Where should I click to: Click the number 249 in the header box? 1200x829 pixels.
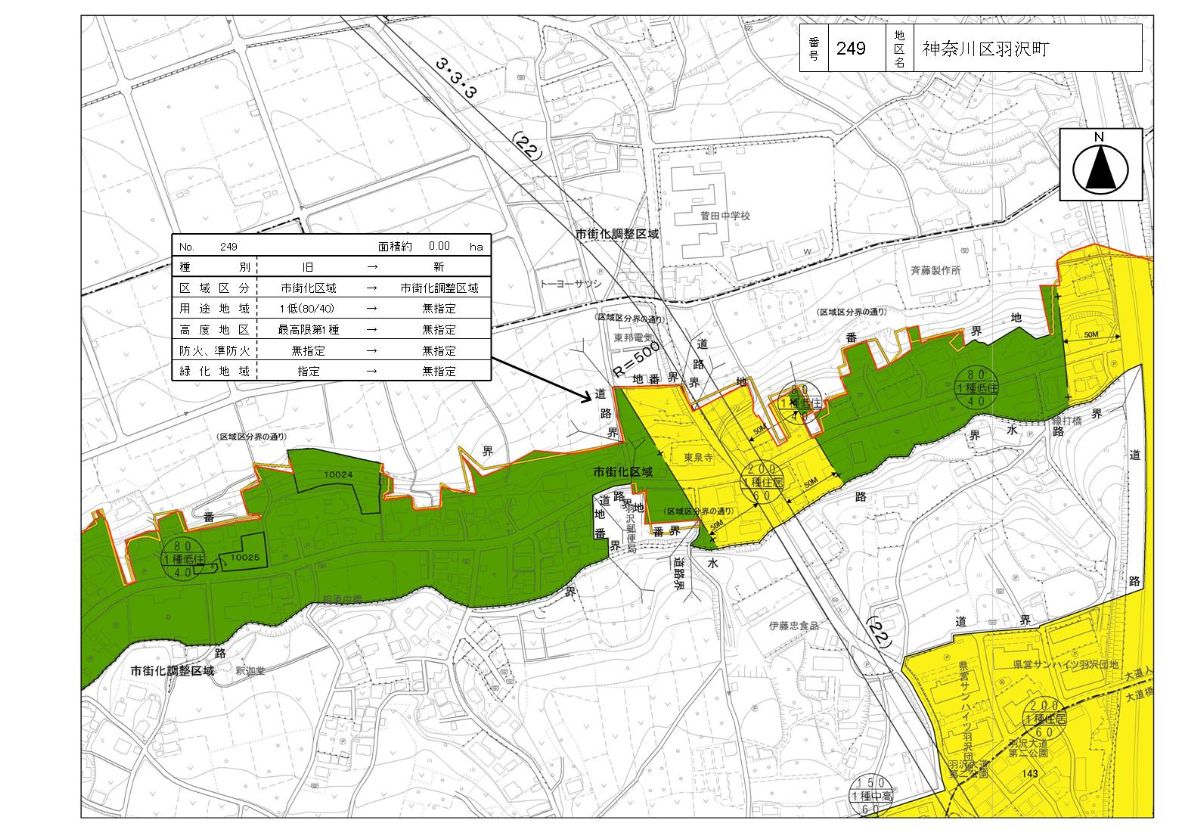[x=851, y=48]
